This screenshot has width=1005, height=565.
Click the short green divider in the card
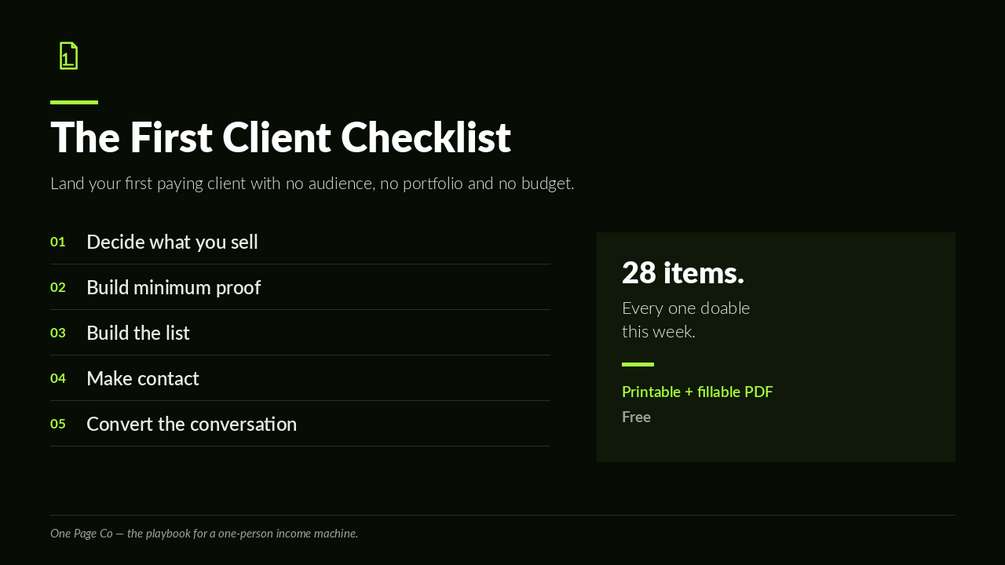pyautogui.click(x=638, y=364)
